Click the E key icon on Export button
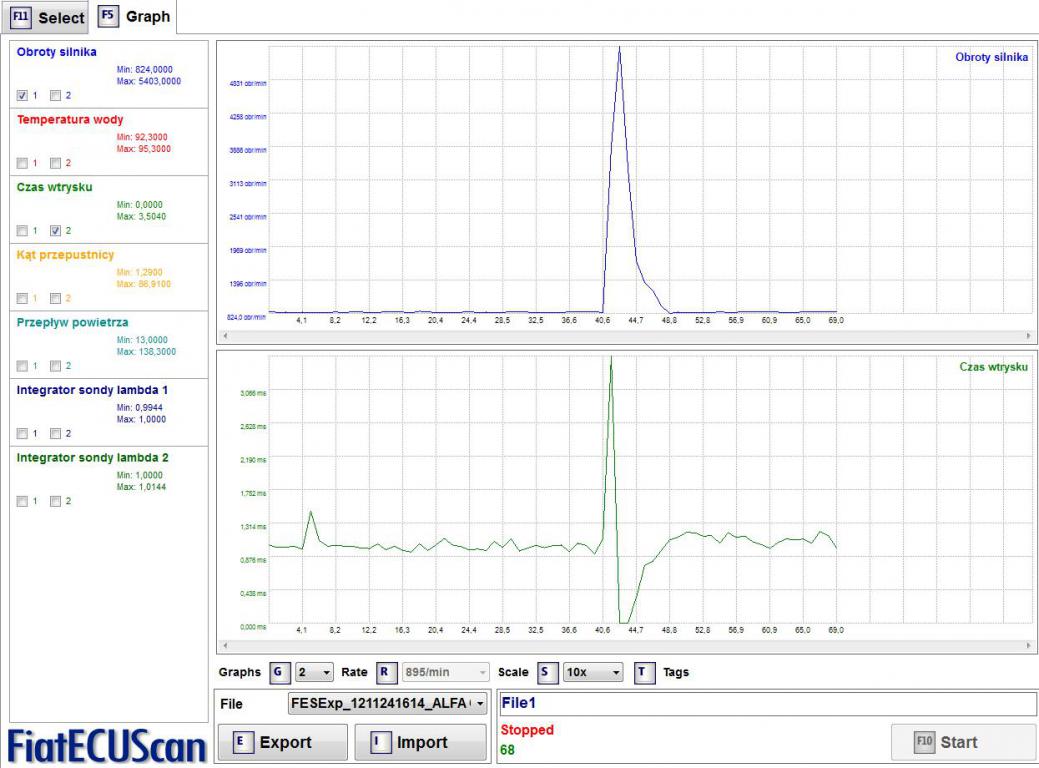The width and height of the screenshot is (1039, 768). [x=242, y=742]
